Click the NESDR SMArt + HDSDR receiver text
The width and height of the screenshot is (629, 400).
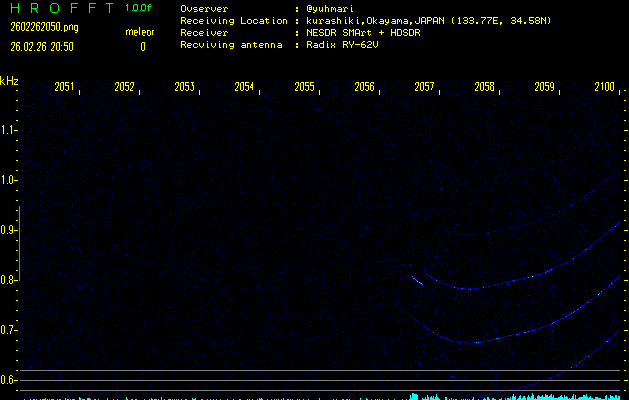(366, 33)
